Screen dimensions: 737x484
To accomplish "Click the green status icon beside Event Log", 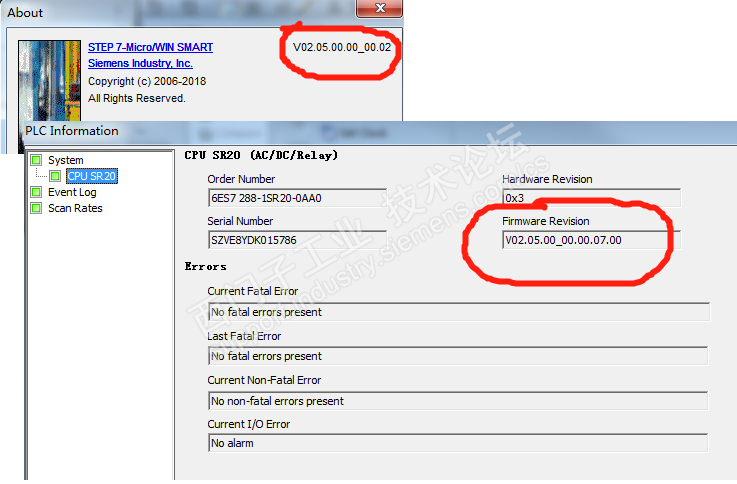I will (36, 192).
